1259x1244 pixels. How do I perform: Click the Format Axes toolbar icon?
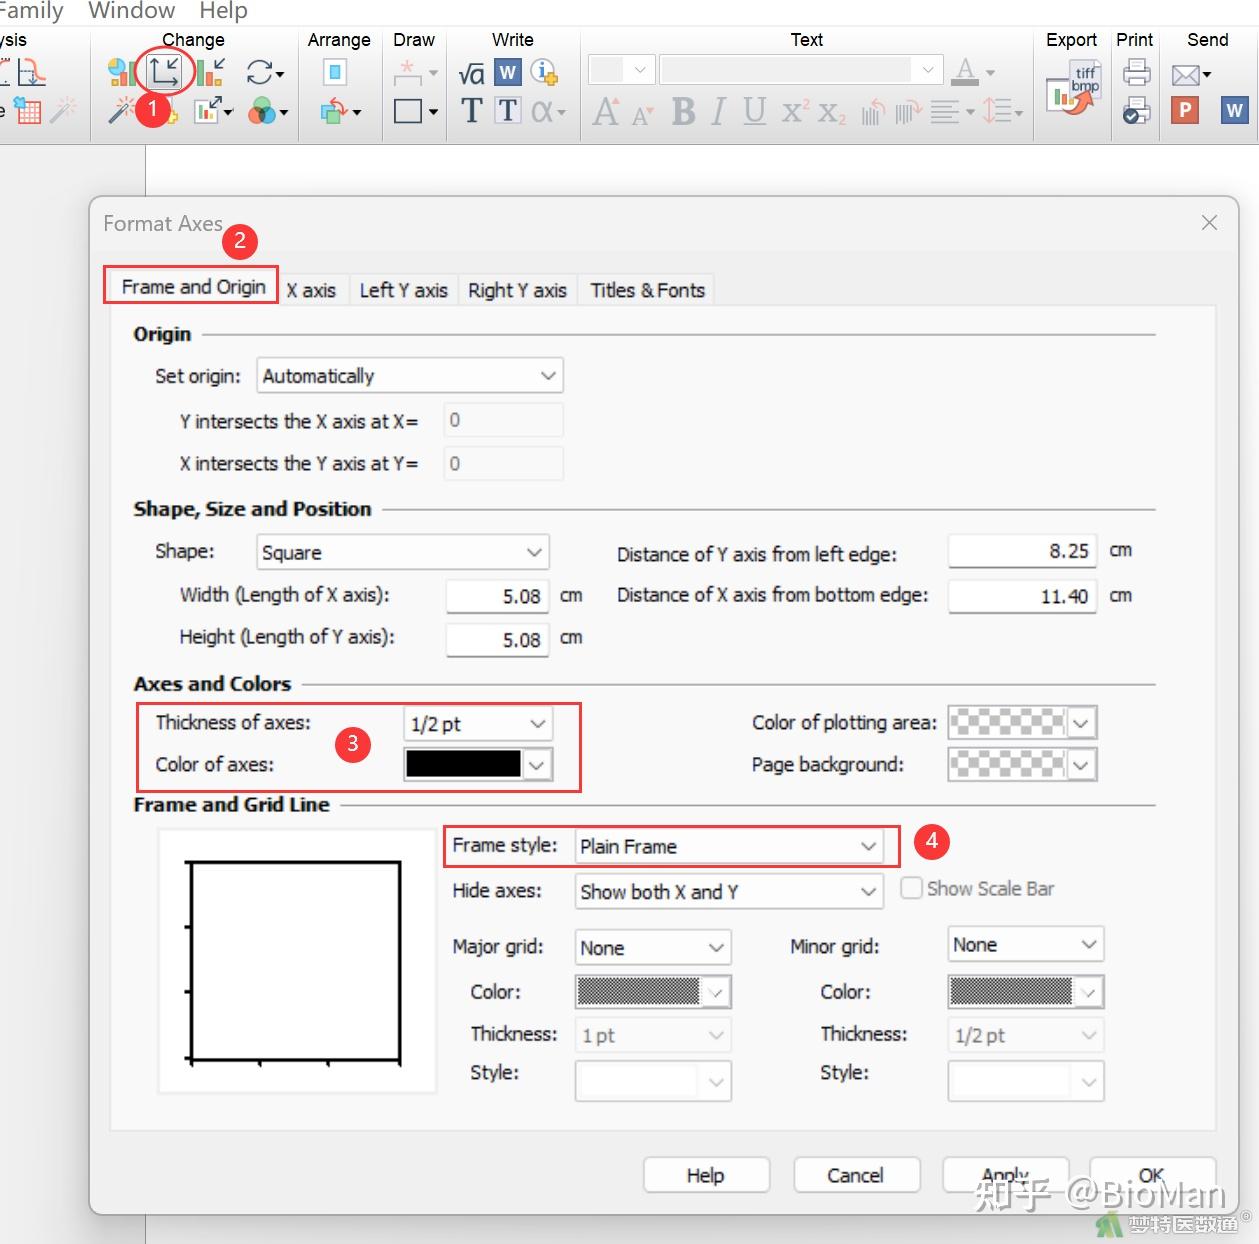pos(164,71)
